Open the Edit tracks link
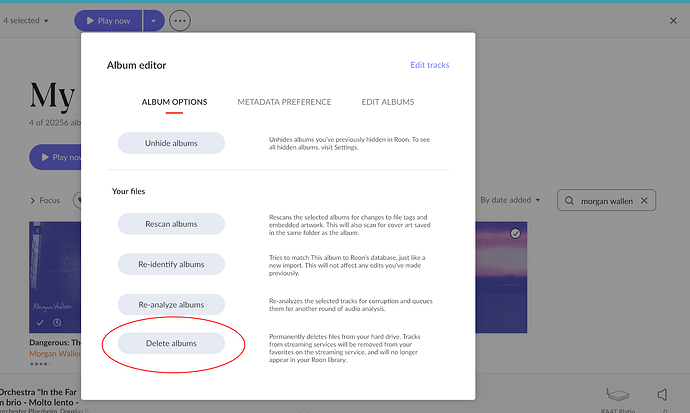690x413 pixels. click(429, 65)
